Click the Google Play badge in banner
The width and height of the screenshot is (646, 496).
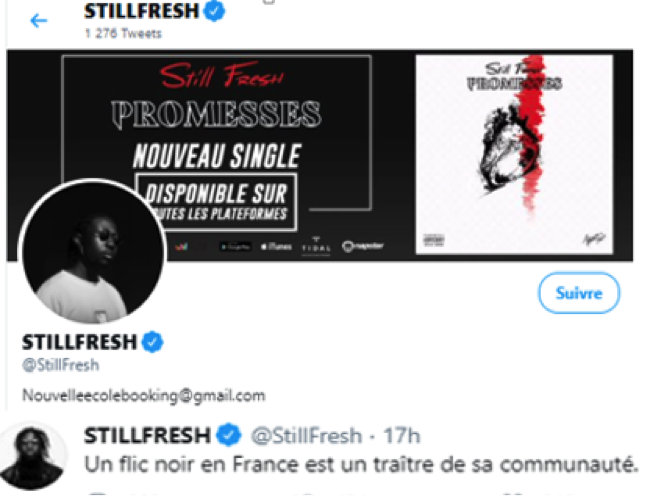[x=235, y=247]
